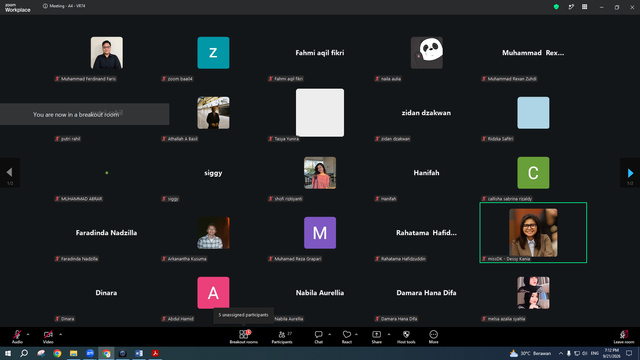Select Arkanantha Kusuma photo tile

(213, 233)
